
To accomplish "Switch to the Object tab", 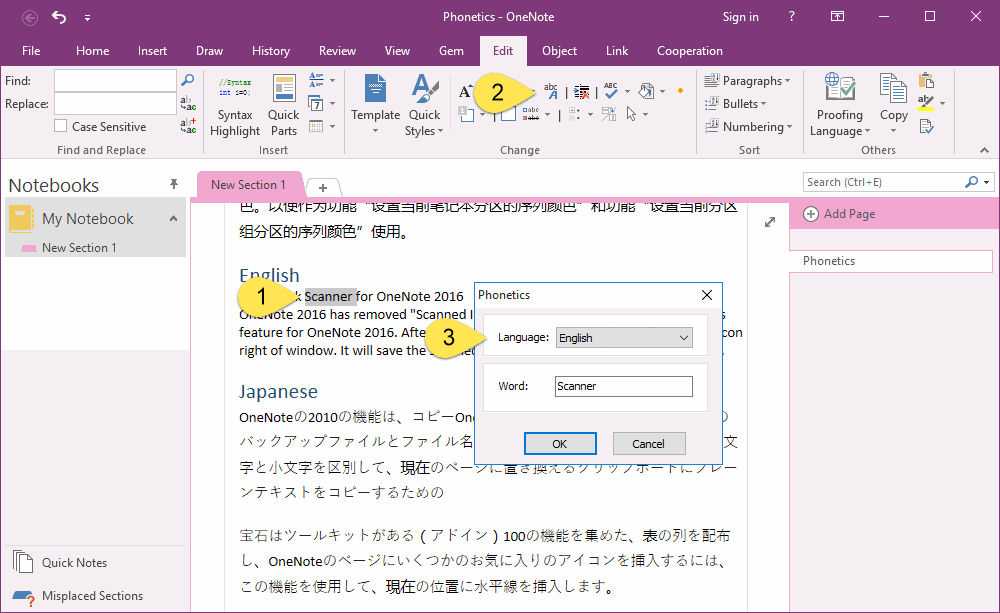I will pos(559,51).
